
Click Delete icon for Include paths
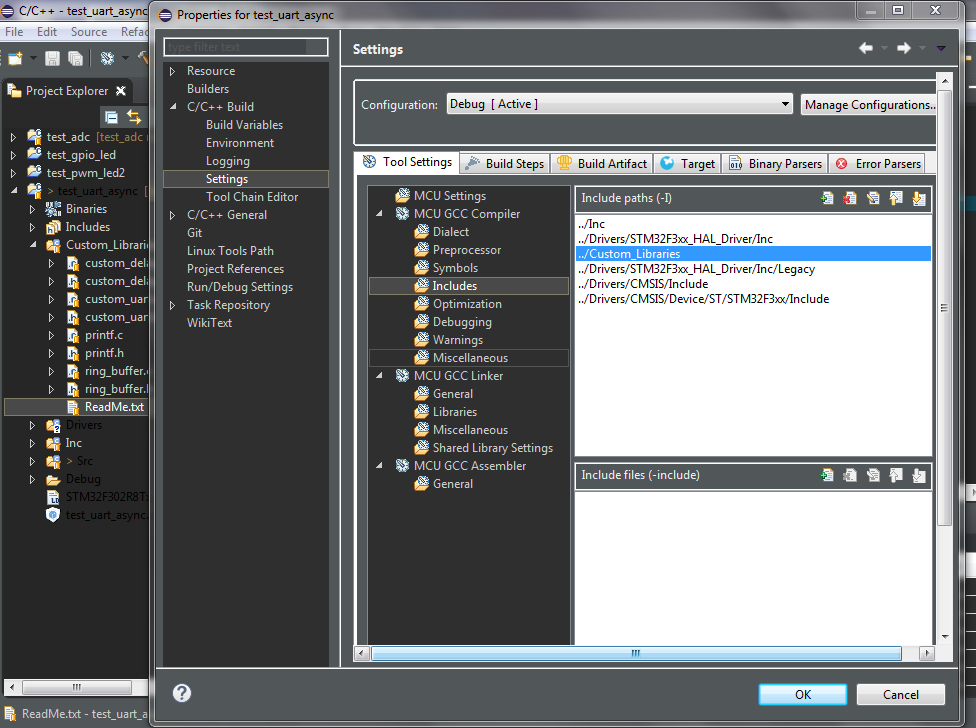click(850, 198)
